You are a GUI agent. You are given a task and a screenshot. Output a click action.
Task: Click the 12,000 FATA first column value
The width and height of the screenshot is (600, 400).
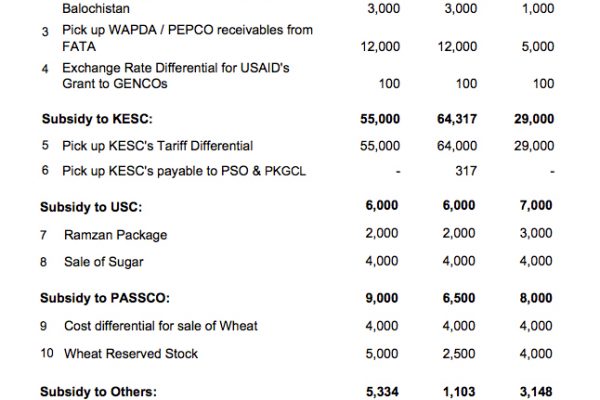380,46
